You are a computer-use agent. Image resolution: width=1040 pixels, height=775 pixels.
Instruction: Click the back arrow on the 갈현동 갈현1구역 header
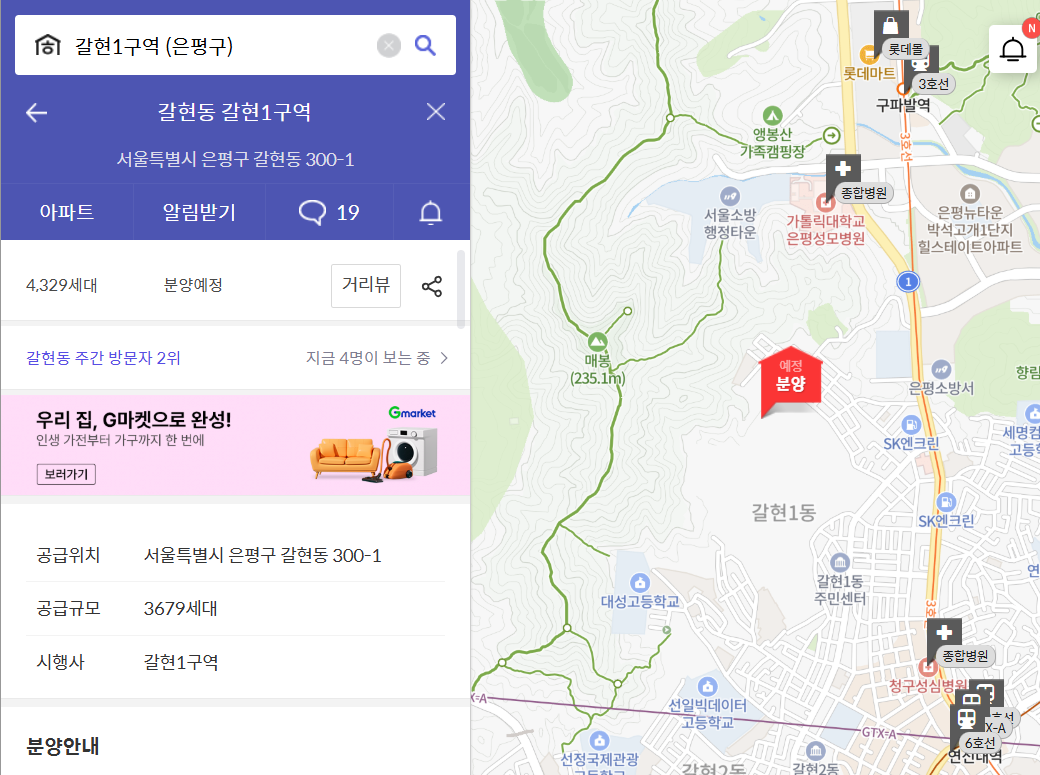(36, 112)
